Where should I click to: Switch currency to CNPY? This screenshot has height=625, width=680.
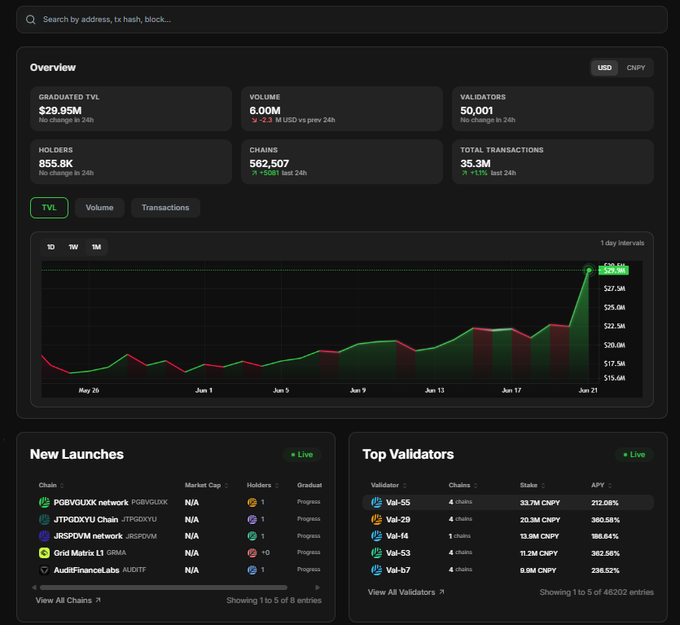pyautogui.click(x=636, y=68)
